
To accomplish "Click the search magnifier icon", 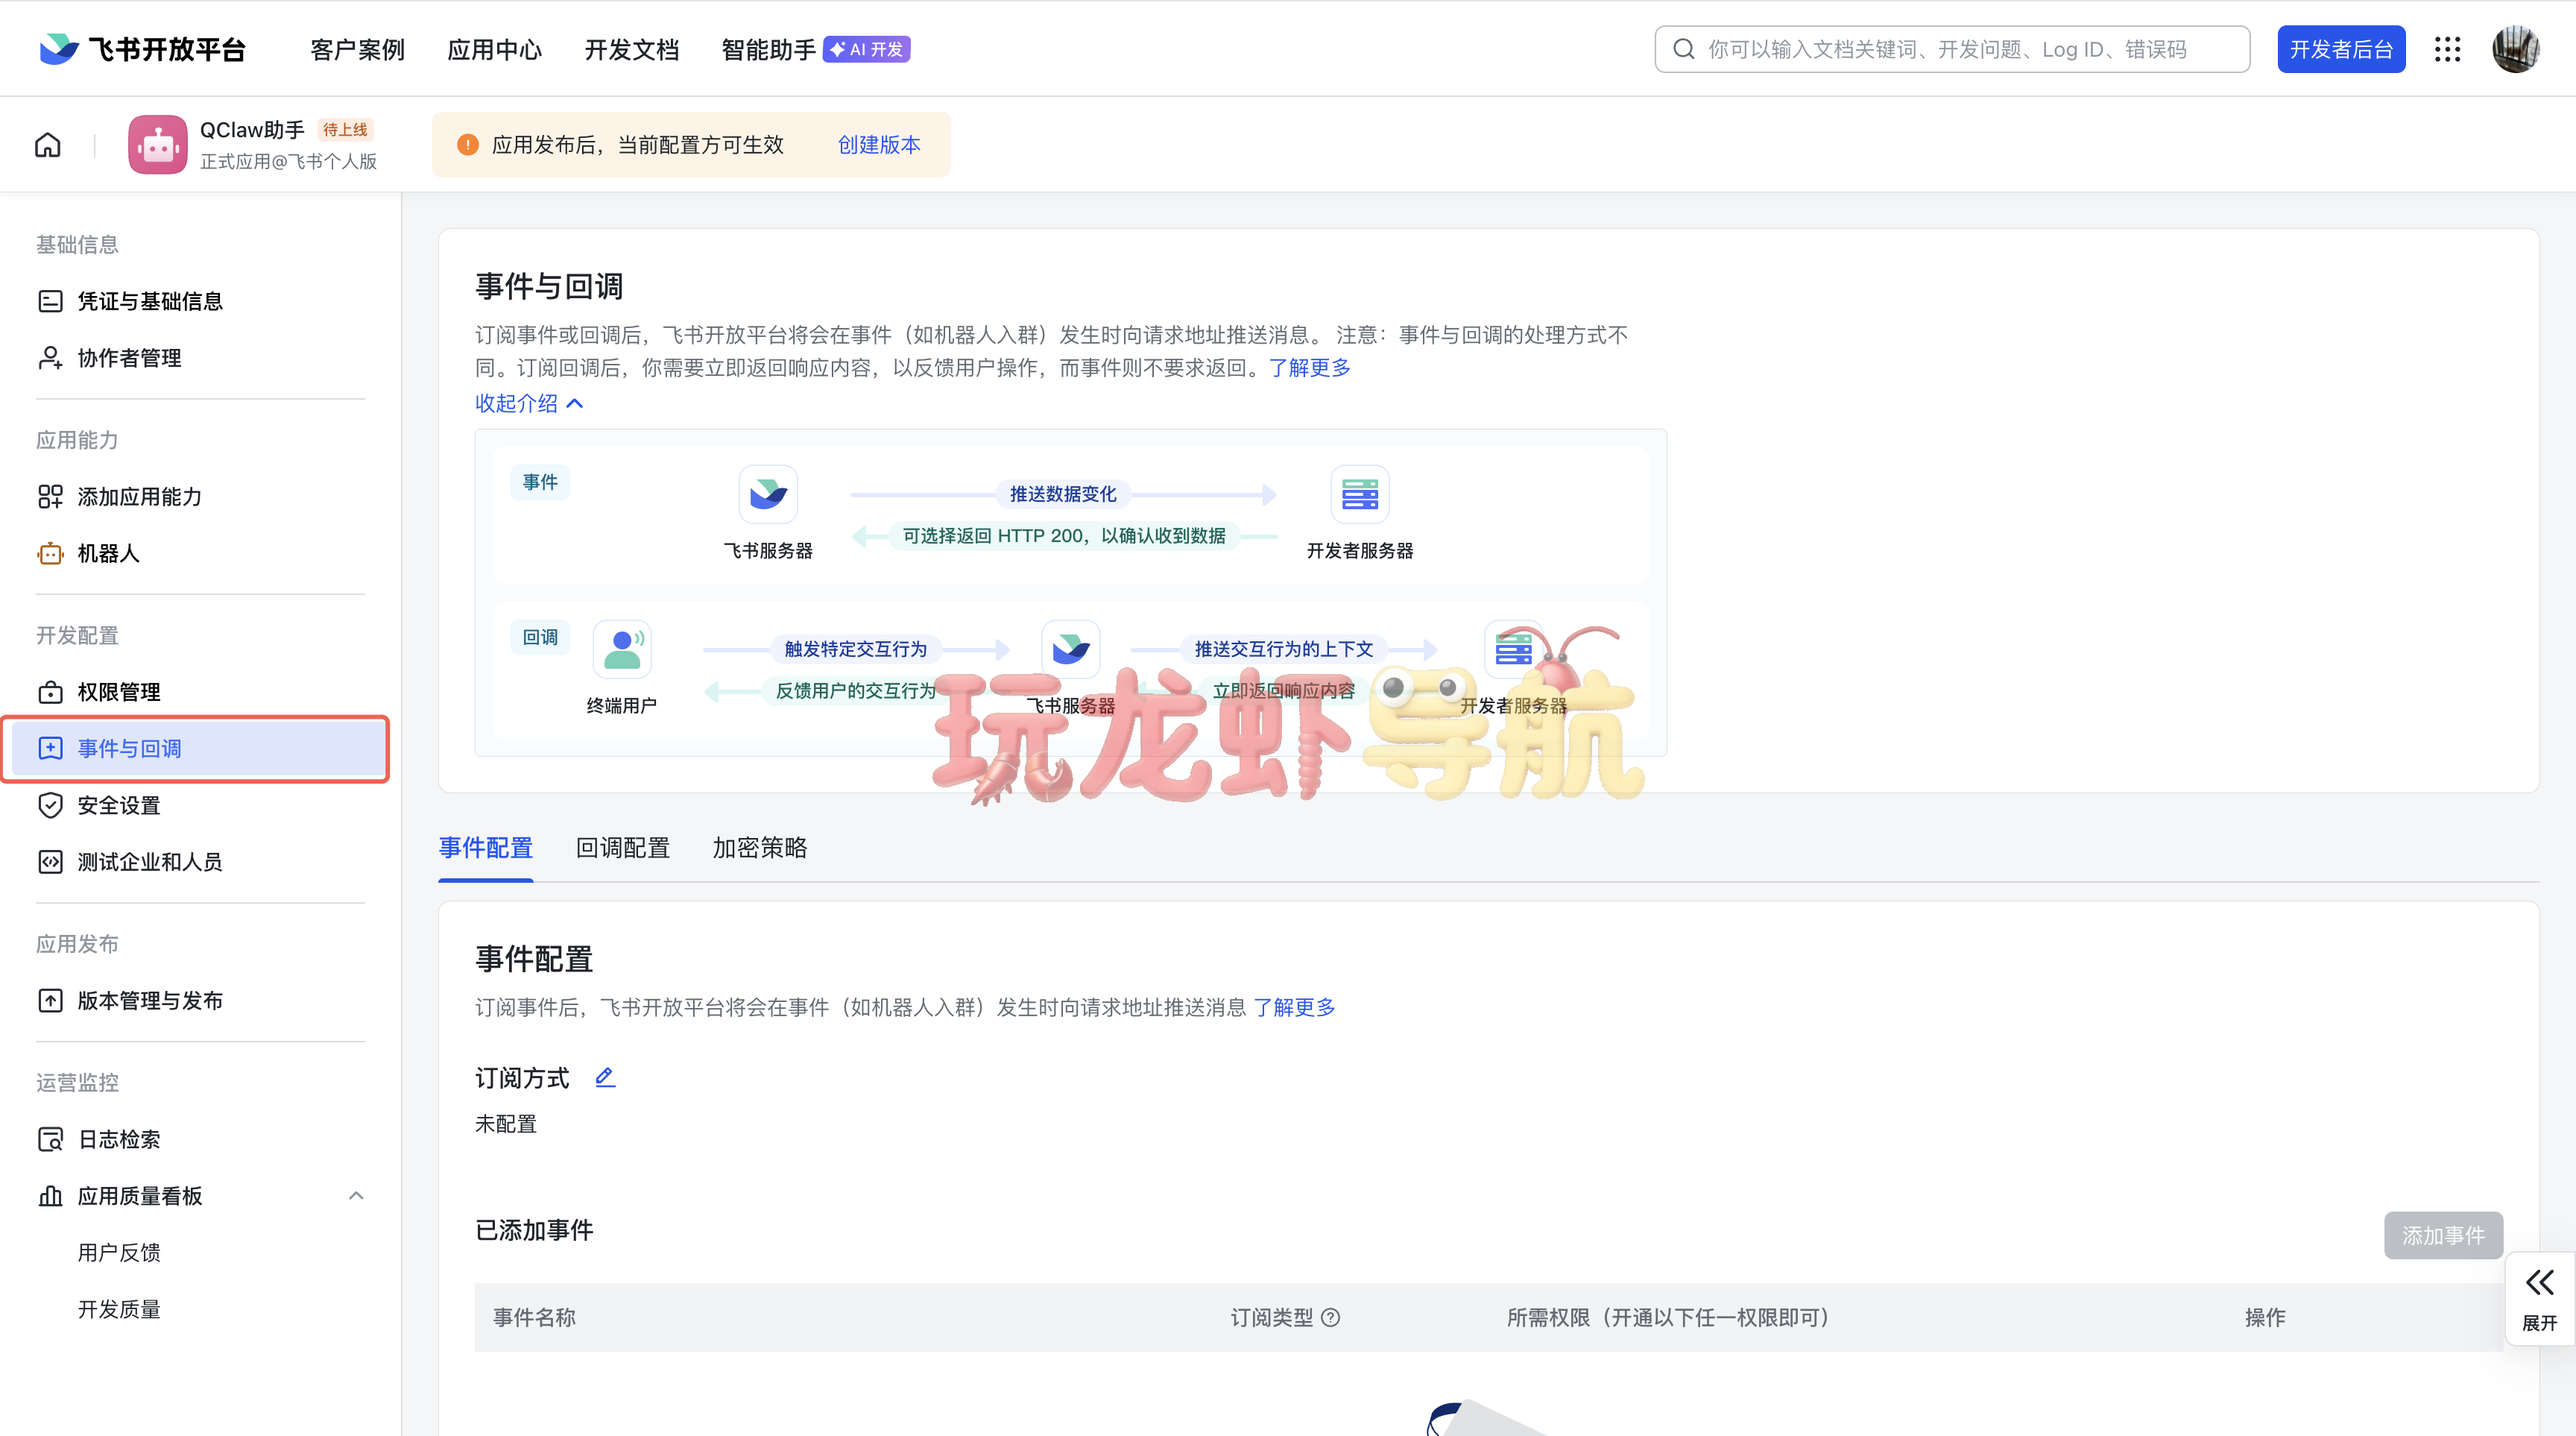I will click(1684, 49).
